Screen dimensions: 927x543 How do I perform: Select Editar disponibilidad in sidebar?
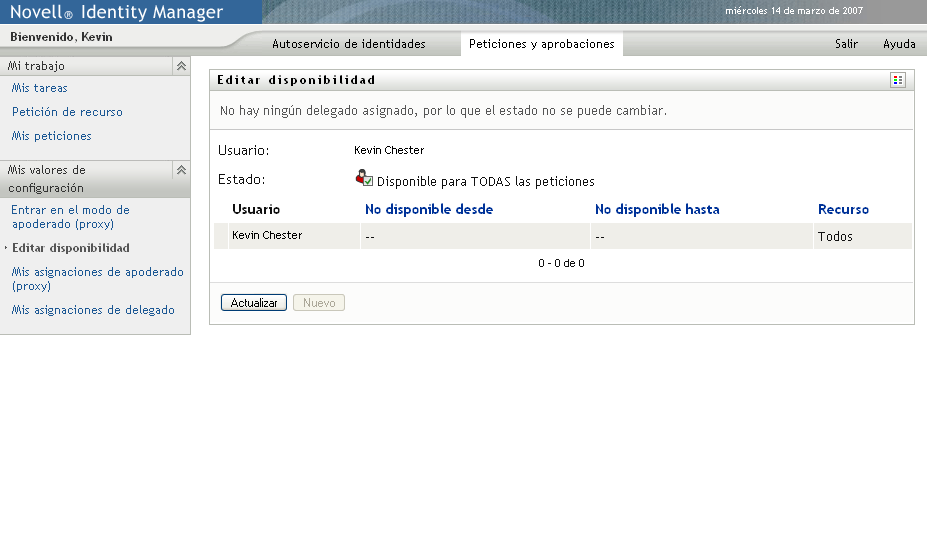pos(71,248)
